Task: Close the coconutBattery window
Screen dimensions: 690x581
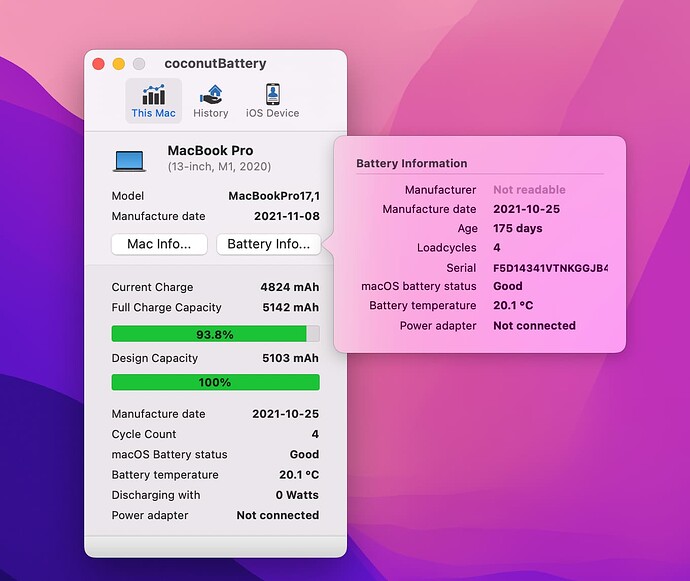Action: pyautogui.click(x=99, y=64)
